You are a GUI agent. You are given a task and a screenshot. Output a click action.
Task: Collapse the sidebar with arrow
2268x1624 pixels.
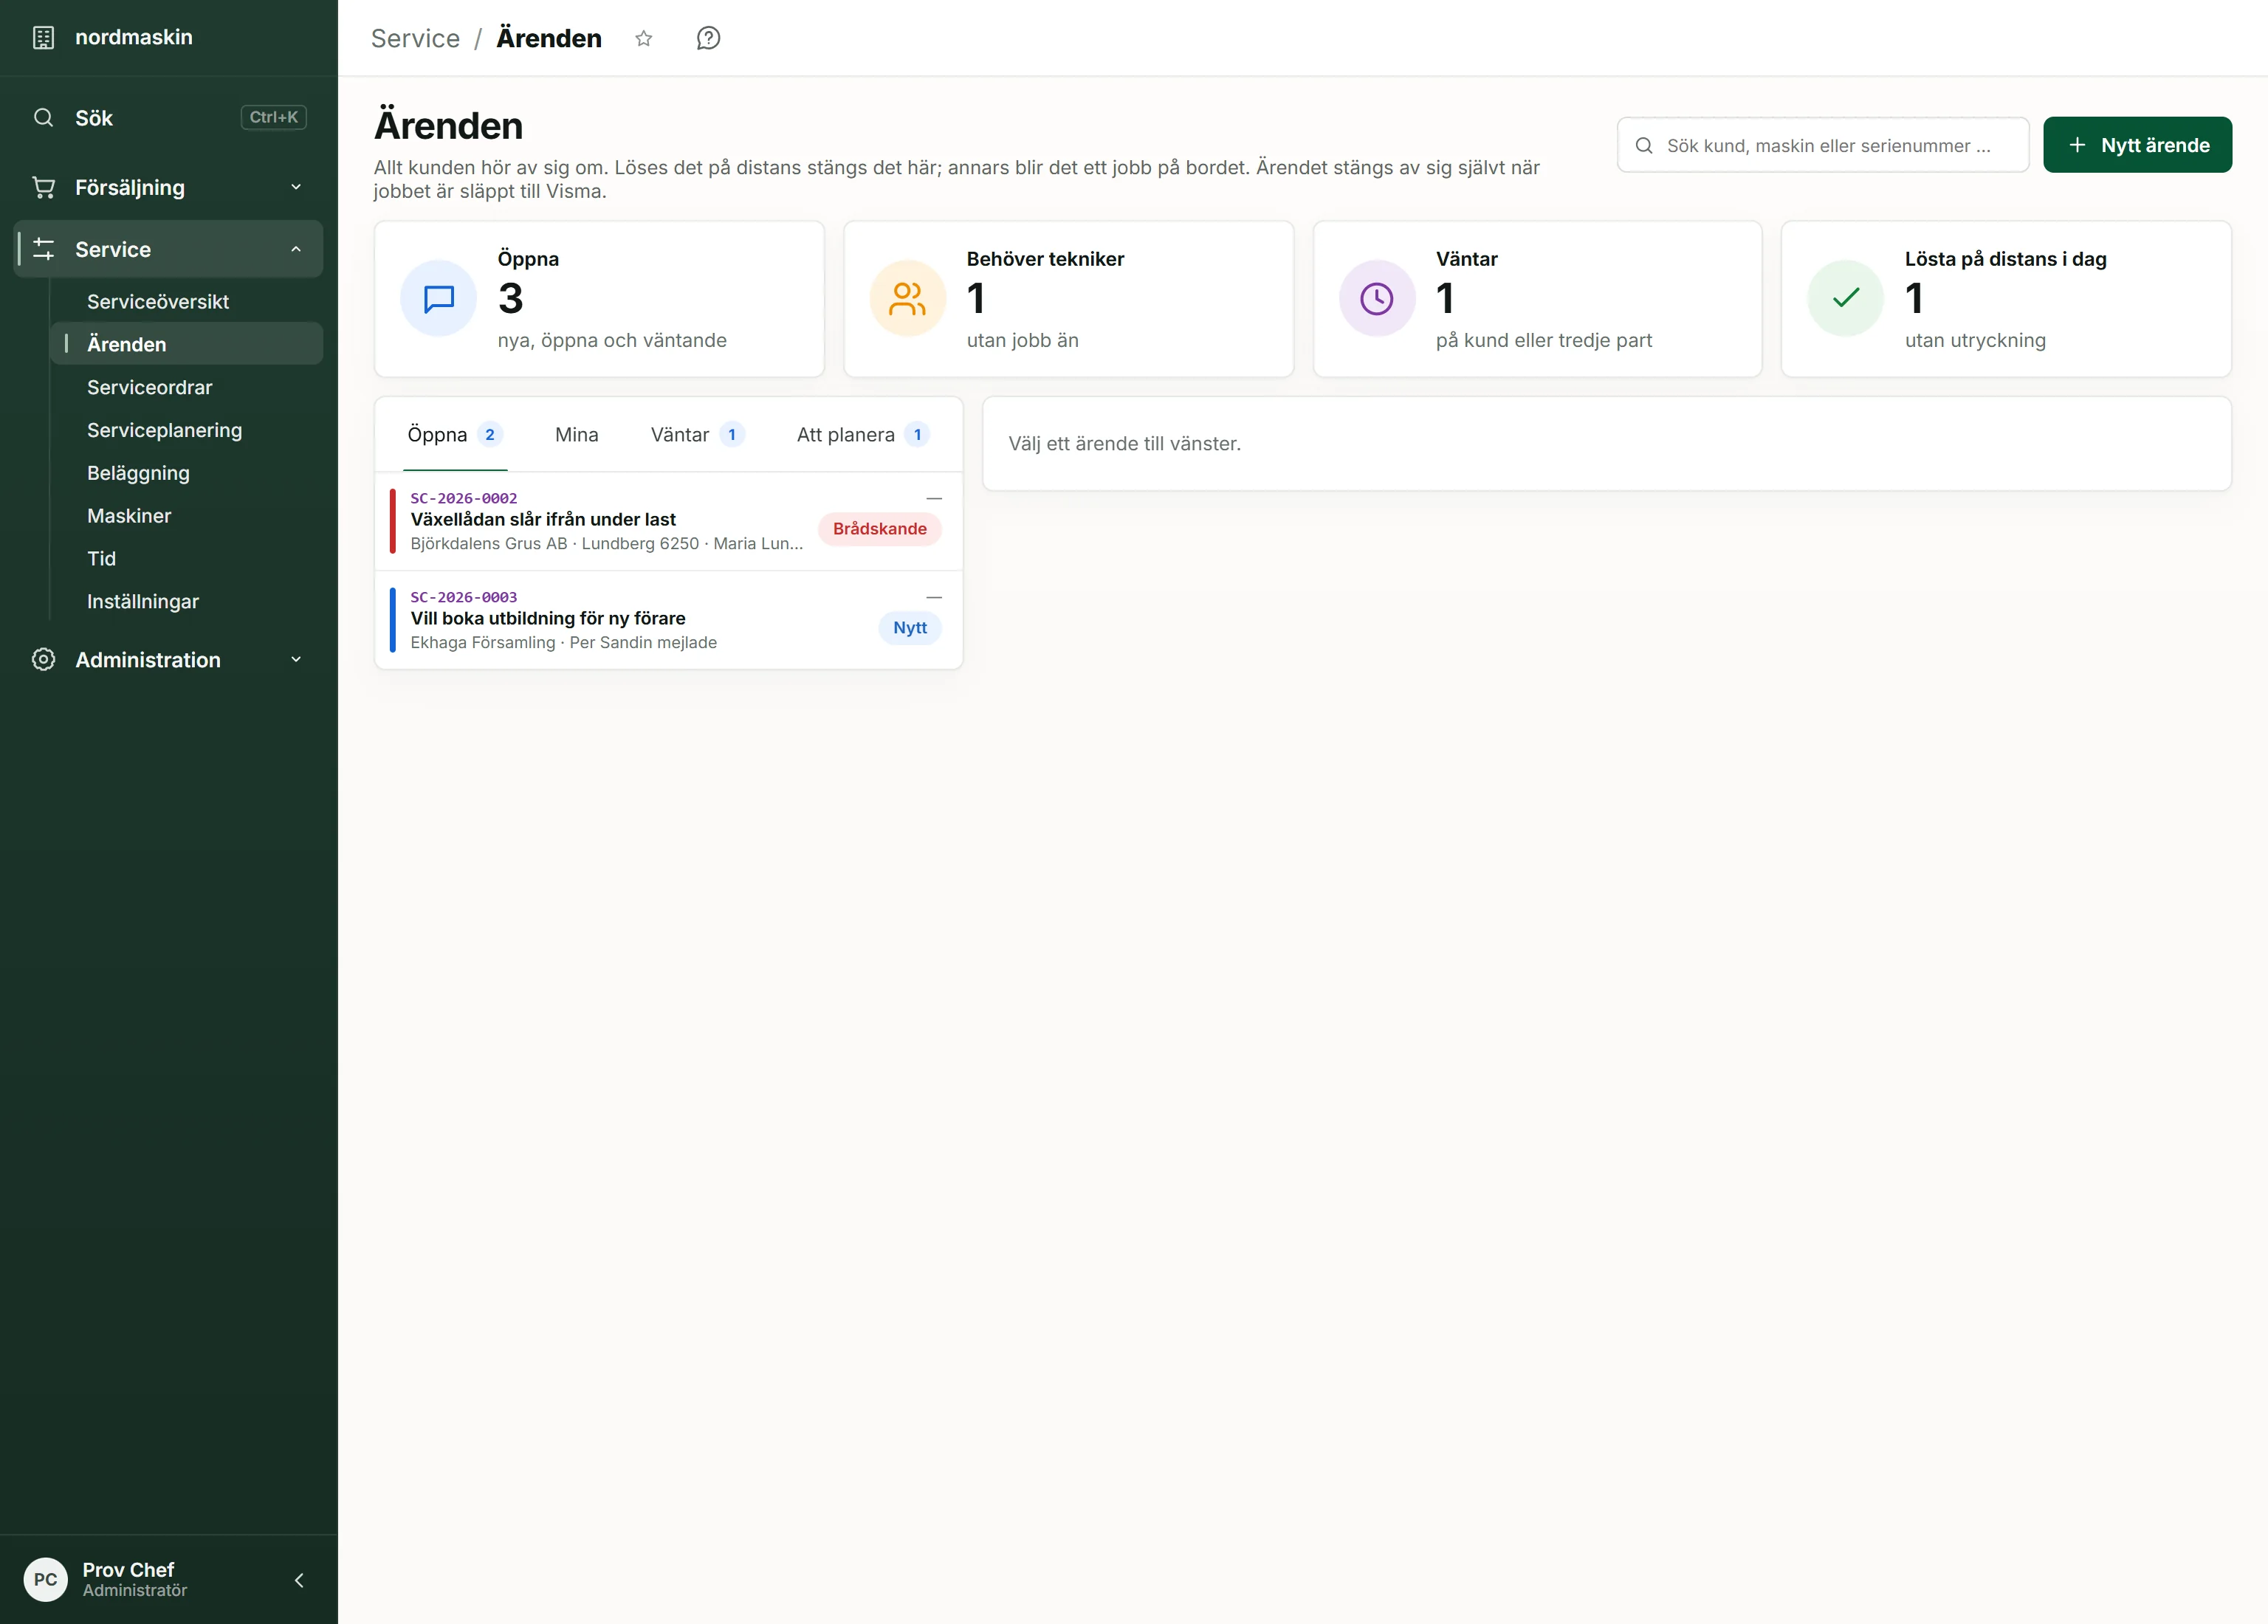point(299,1580)
